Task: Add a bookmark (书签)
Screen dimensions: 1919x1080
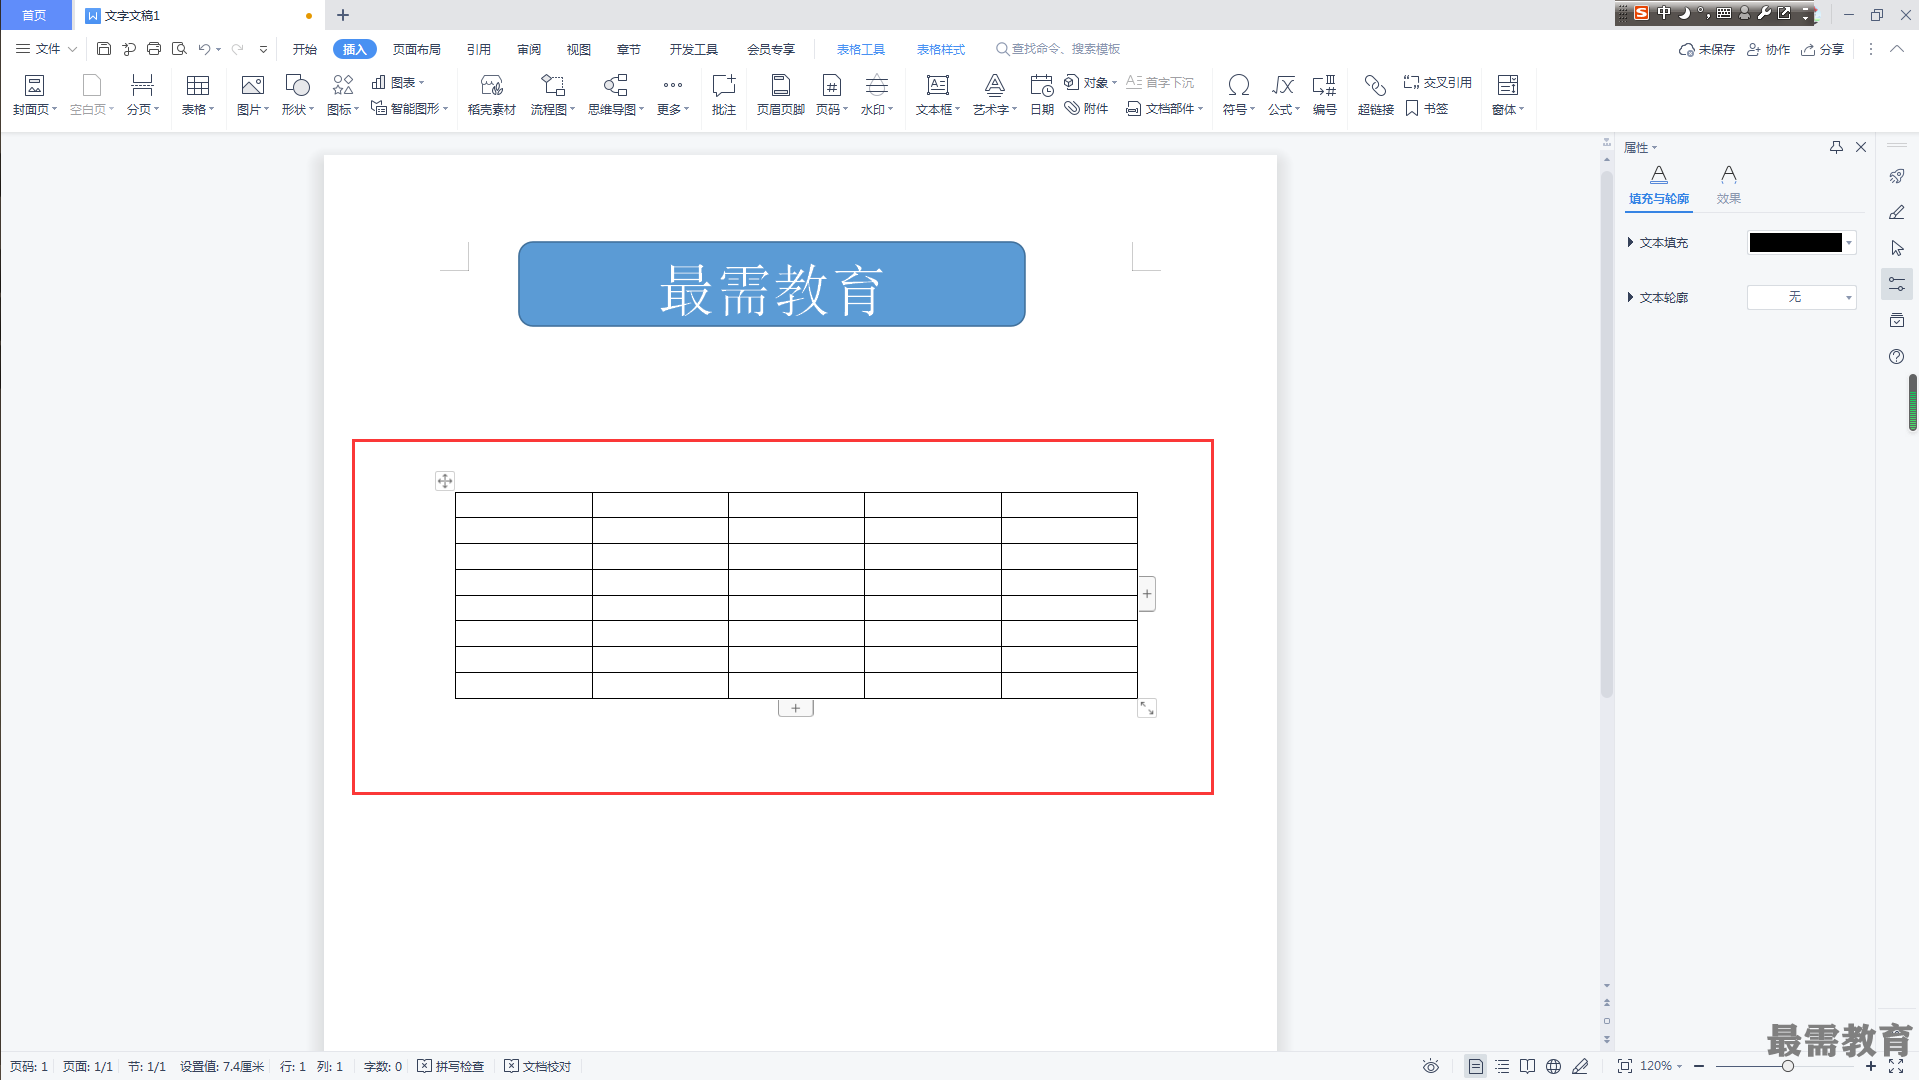Action: click(x=1427, y=108)
